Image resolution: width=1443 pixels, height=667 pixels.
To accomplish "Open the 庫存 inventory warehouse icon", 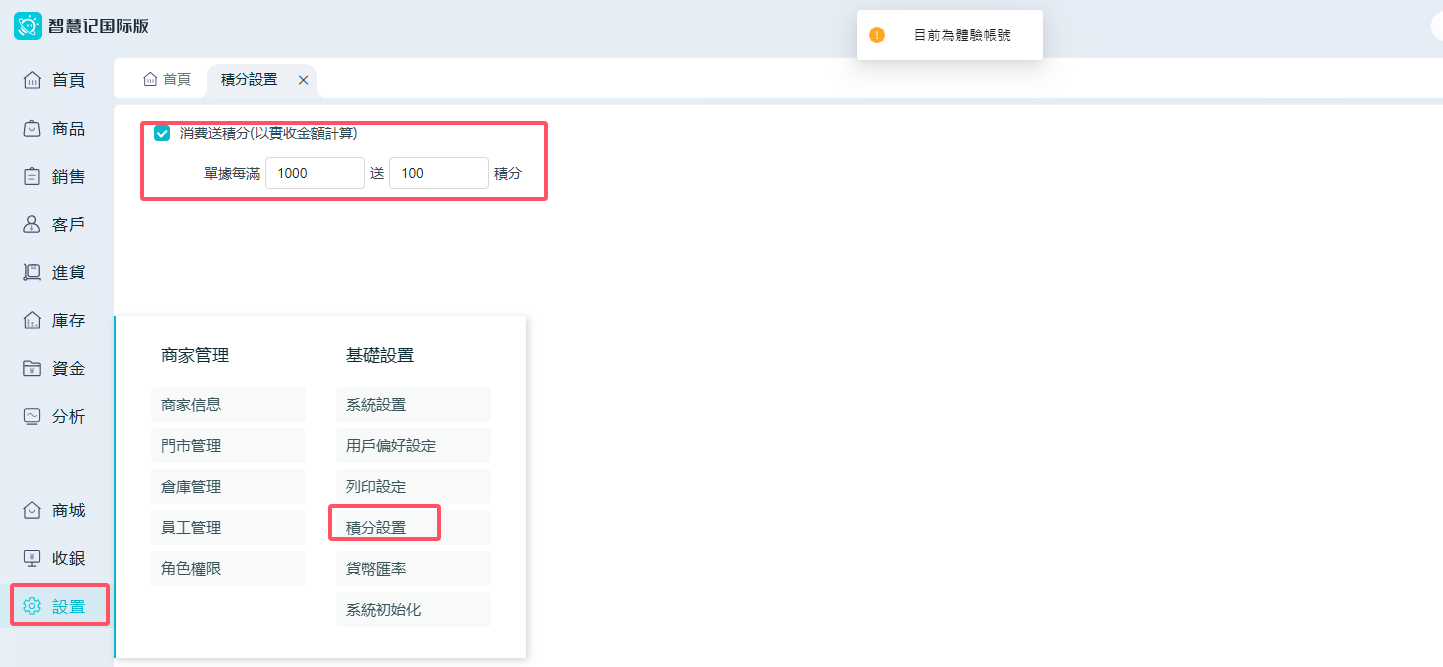I will click(x=32, y=320).
